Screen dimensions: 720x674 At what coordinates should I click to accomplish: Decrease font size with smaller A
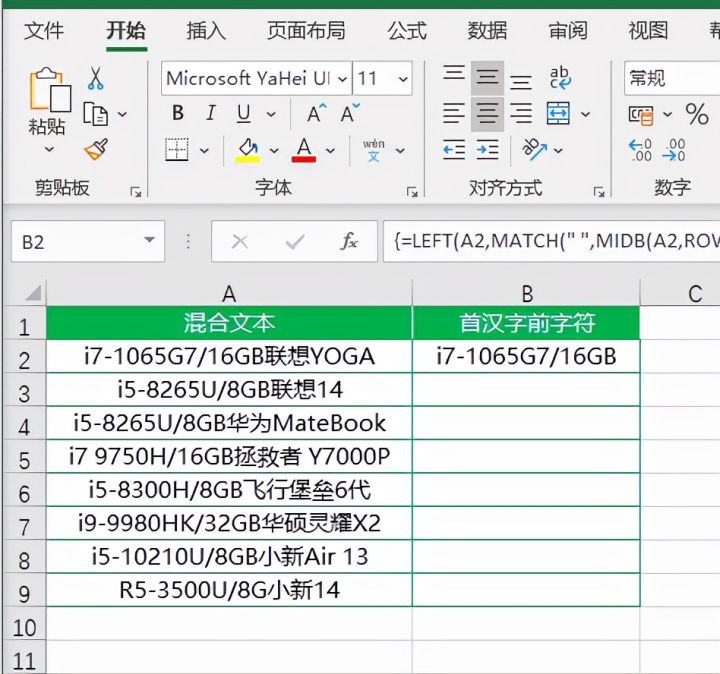pyautogui.click(x=350, y=113)
